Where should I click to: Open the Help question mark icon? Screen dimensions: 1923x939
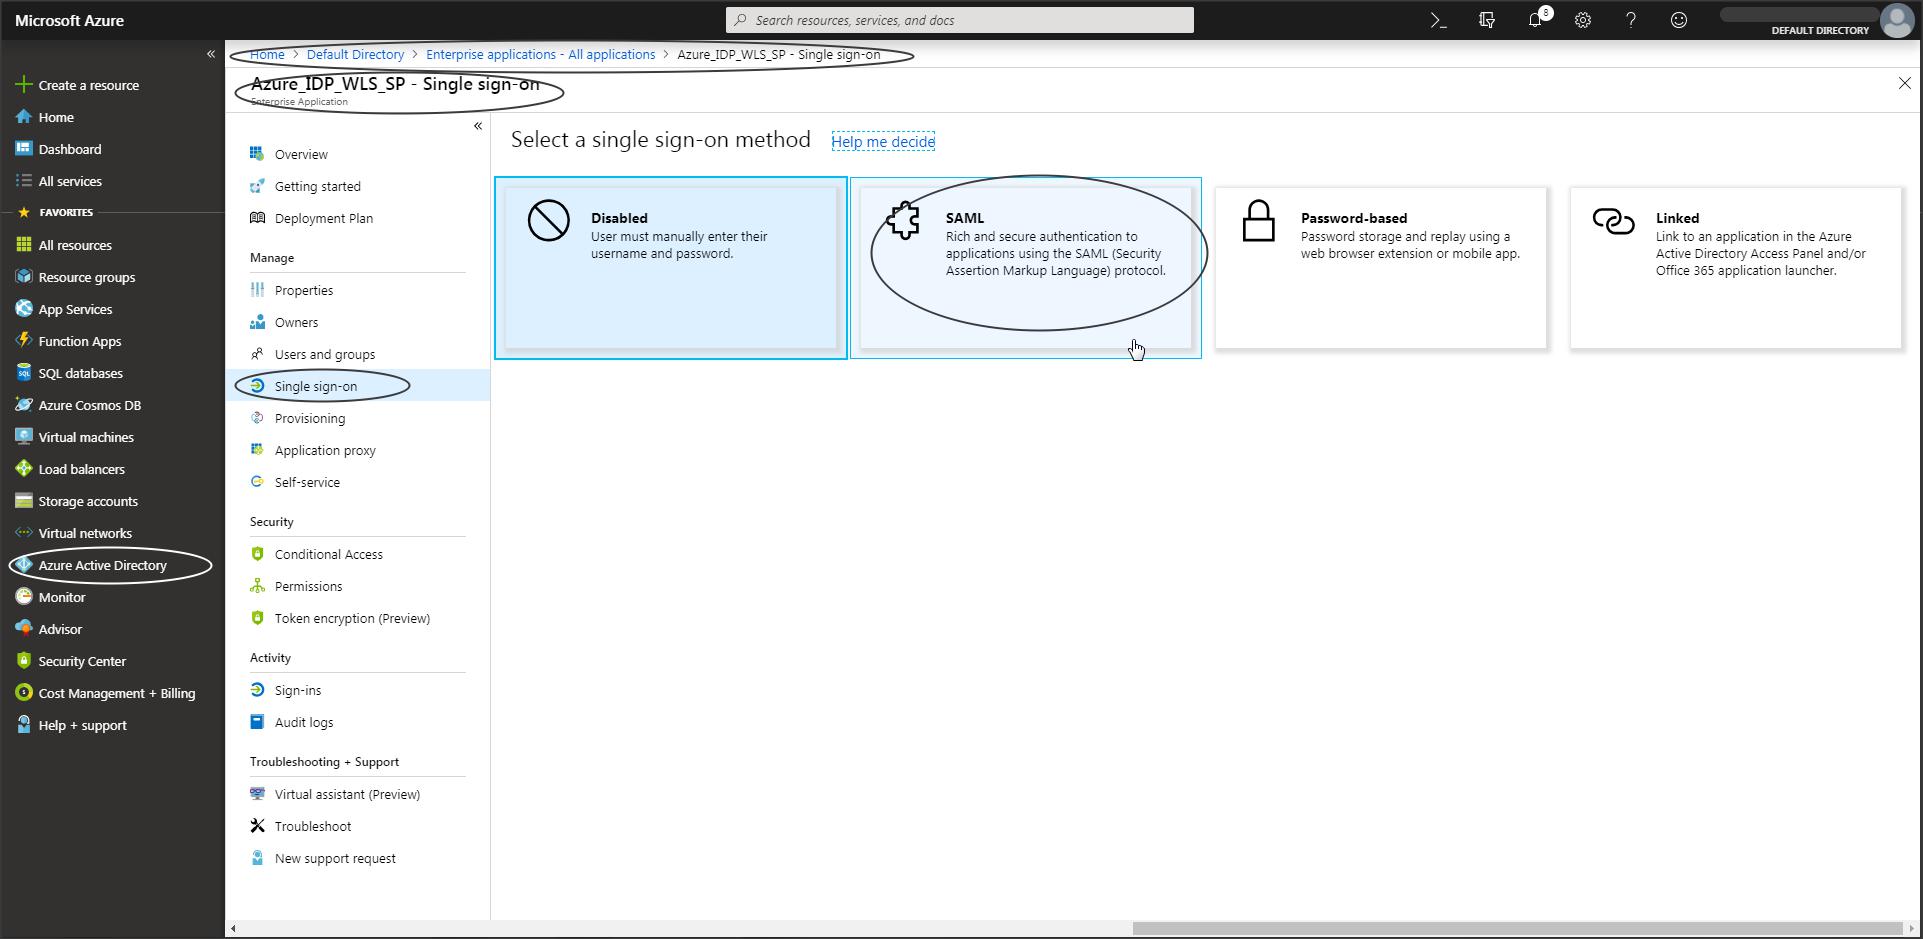(1631, 20)
